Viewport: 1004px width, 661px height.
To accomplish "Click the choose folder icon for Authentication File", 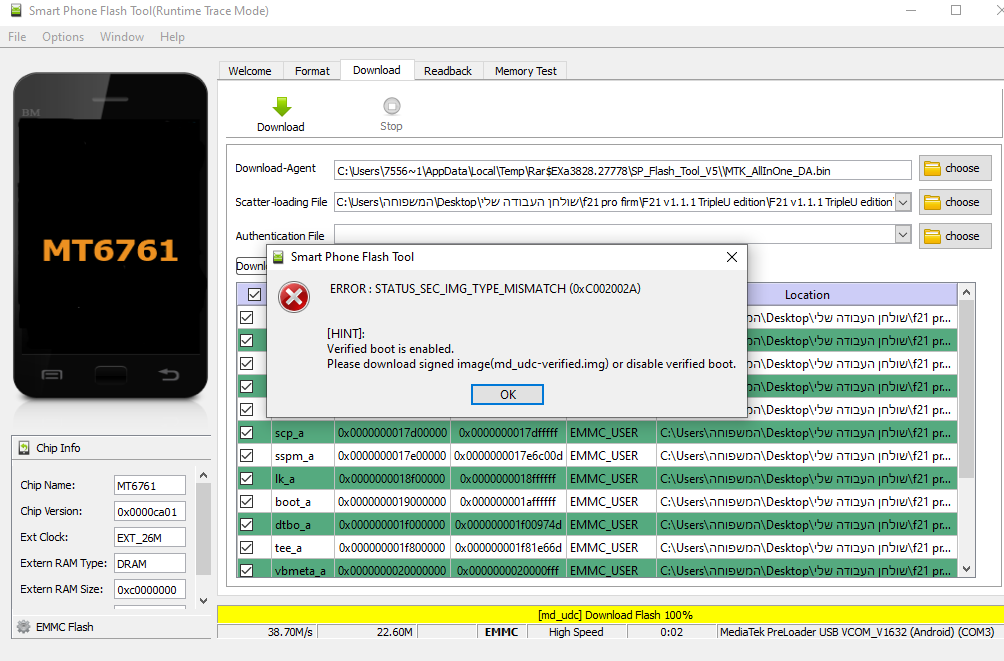I will pos(932,236).
